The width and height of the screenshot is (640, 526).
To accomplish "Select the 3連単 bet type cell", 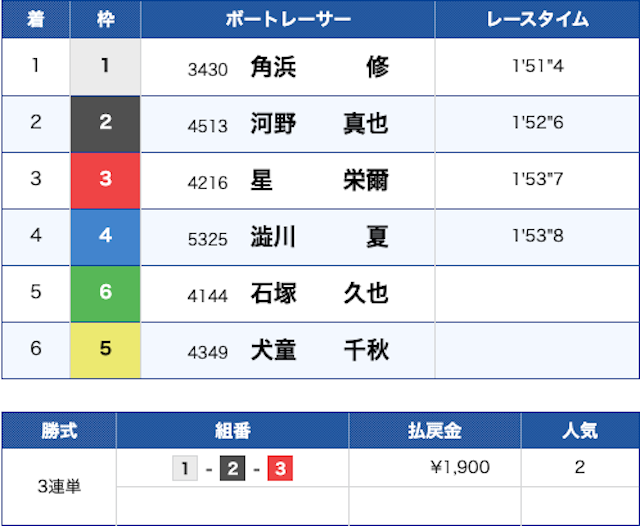I will click(59, 487).
